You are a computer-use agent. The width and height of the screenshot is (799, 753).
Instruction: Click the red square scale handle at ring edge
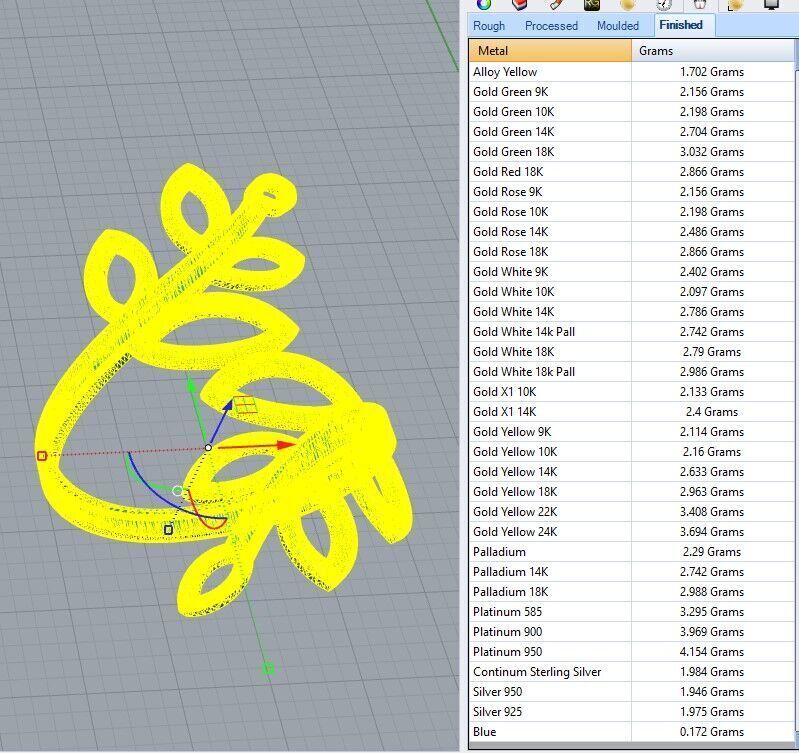[42, 455]
